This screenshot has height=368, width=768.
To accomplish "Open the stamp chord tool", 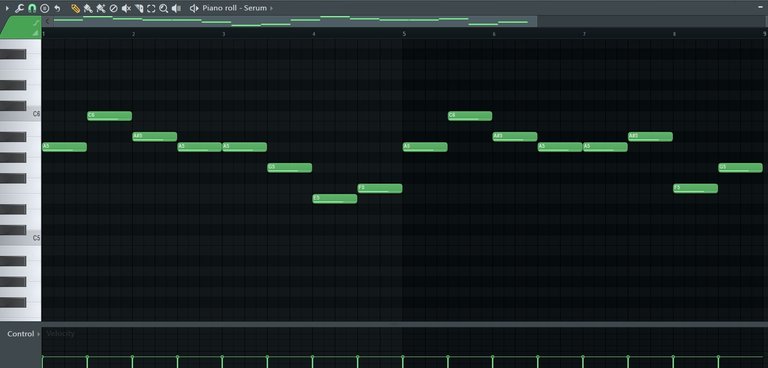I will pyautogui.click(x=45, y=8).
